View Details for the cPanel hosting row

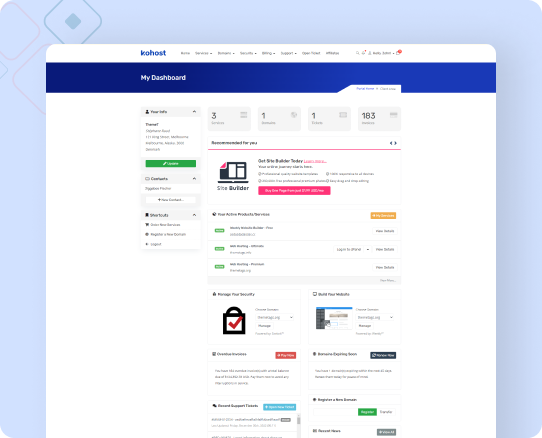tap(385, 249)
